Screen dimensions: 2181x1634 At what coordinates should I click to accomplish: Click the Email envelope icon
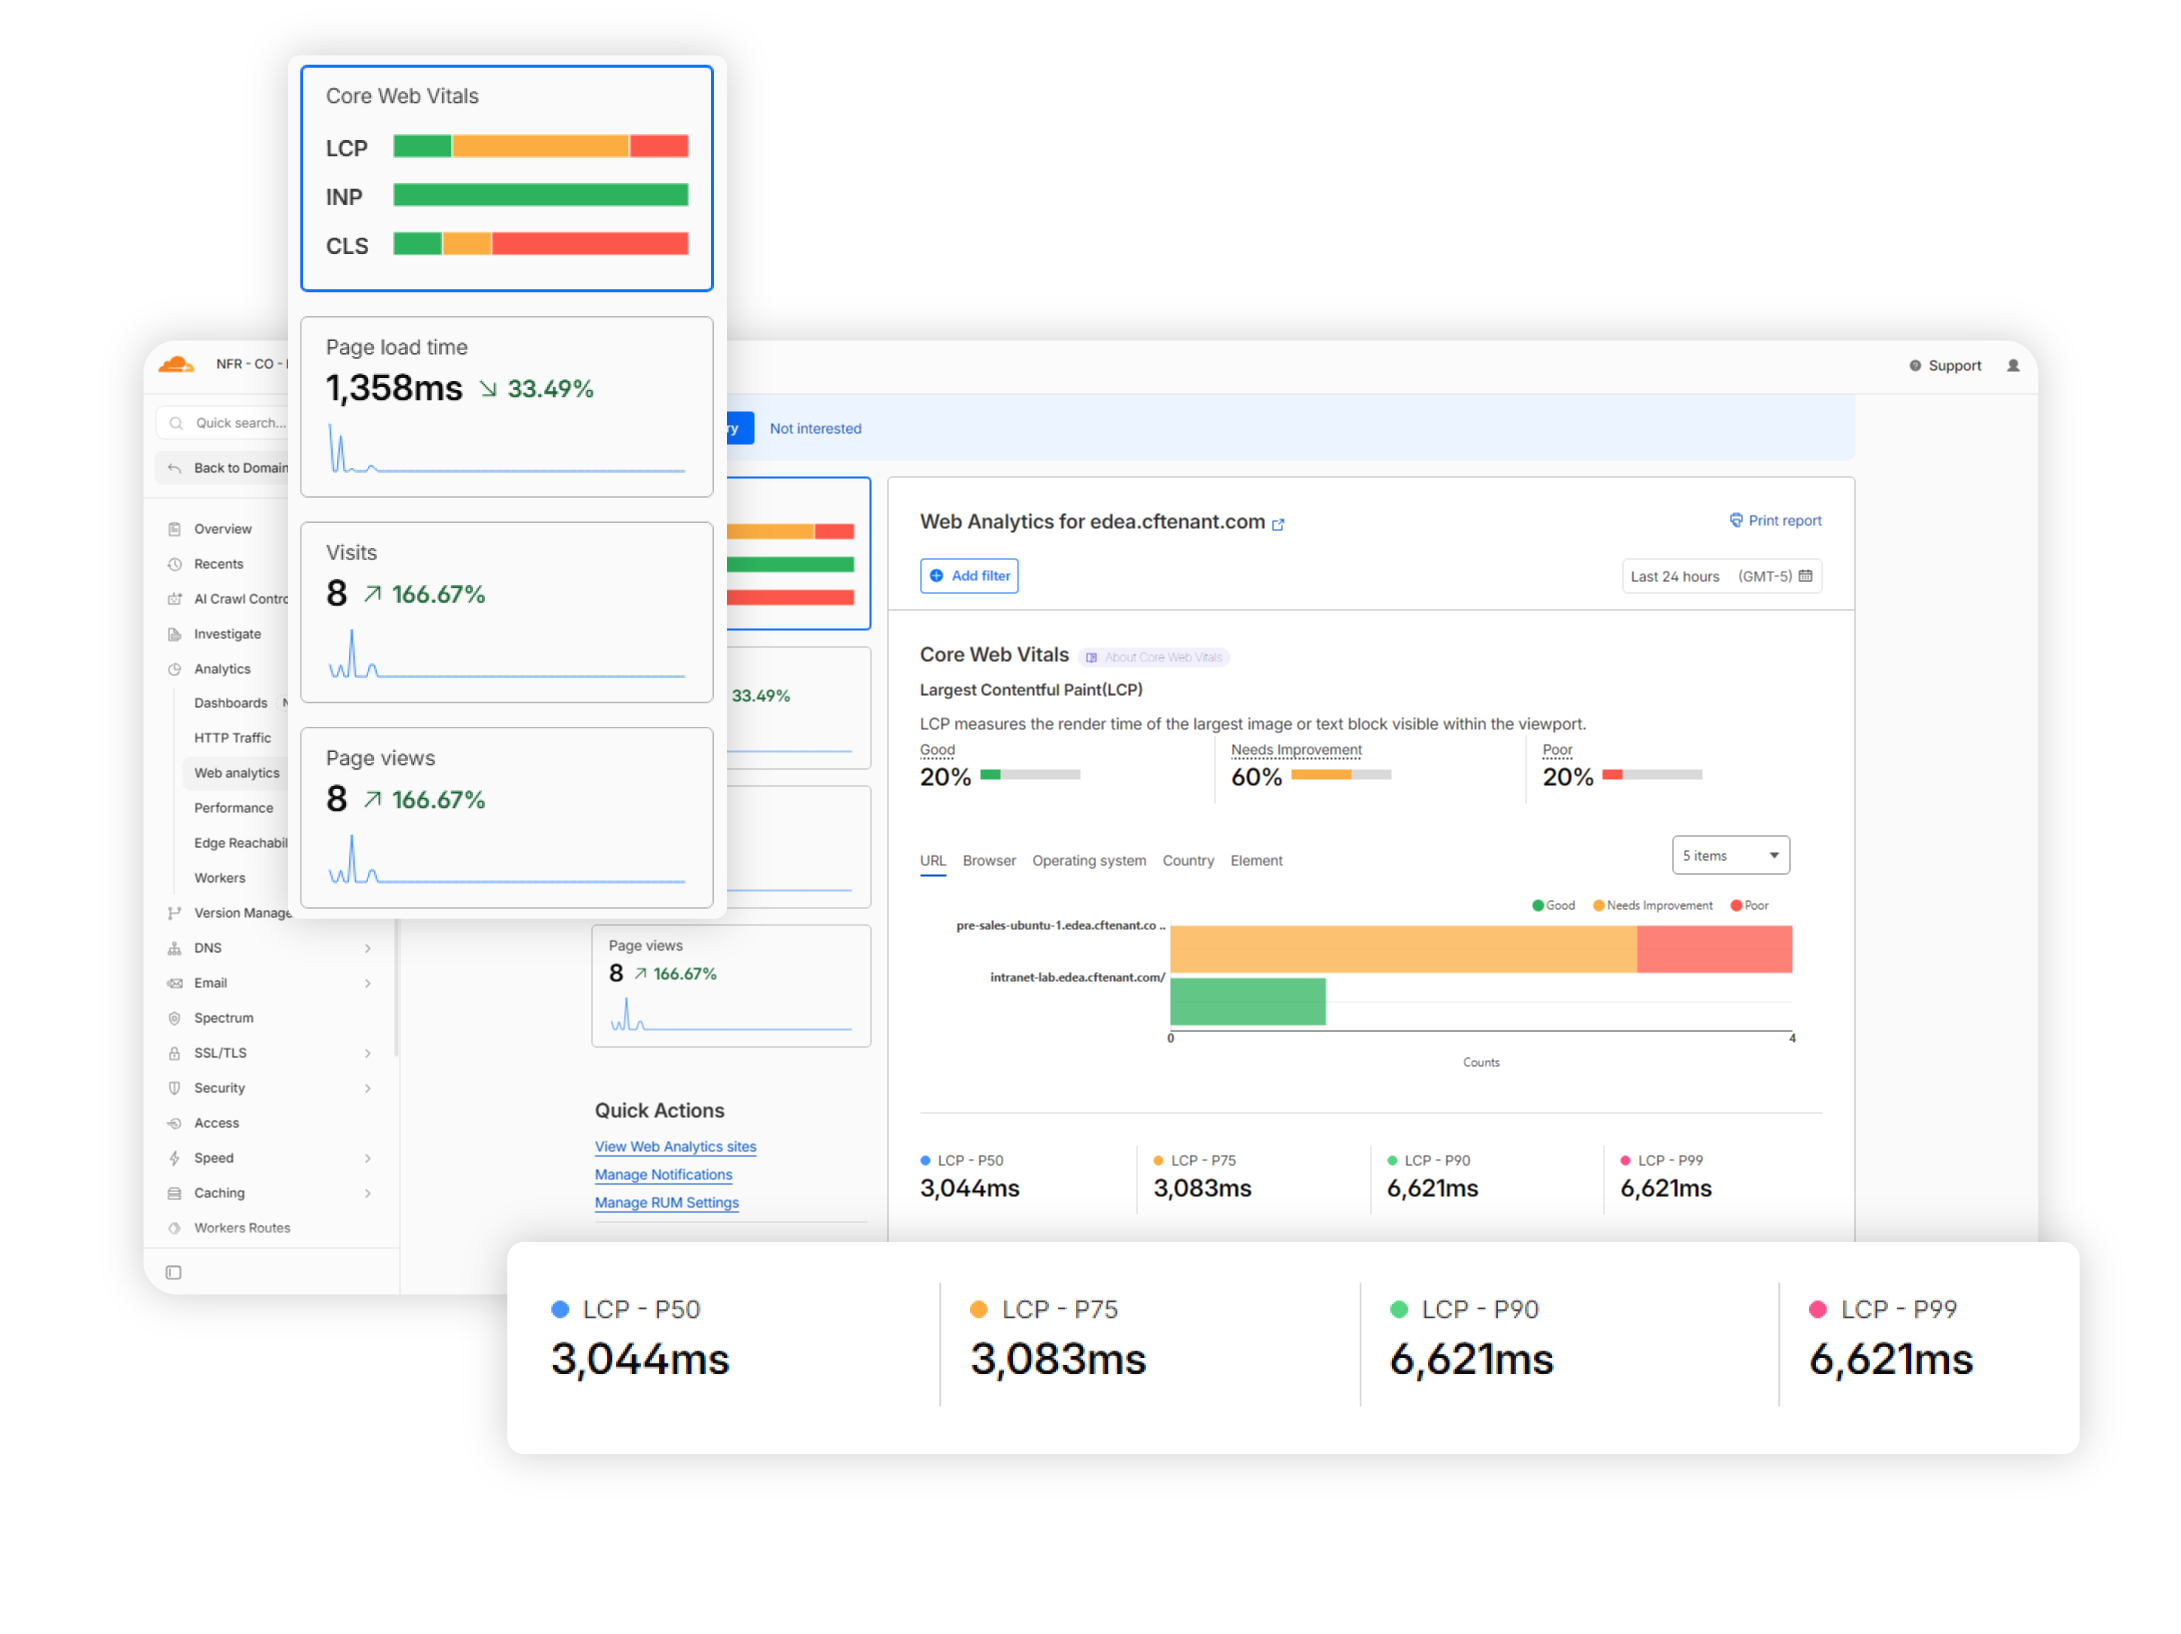click(174, 983)
